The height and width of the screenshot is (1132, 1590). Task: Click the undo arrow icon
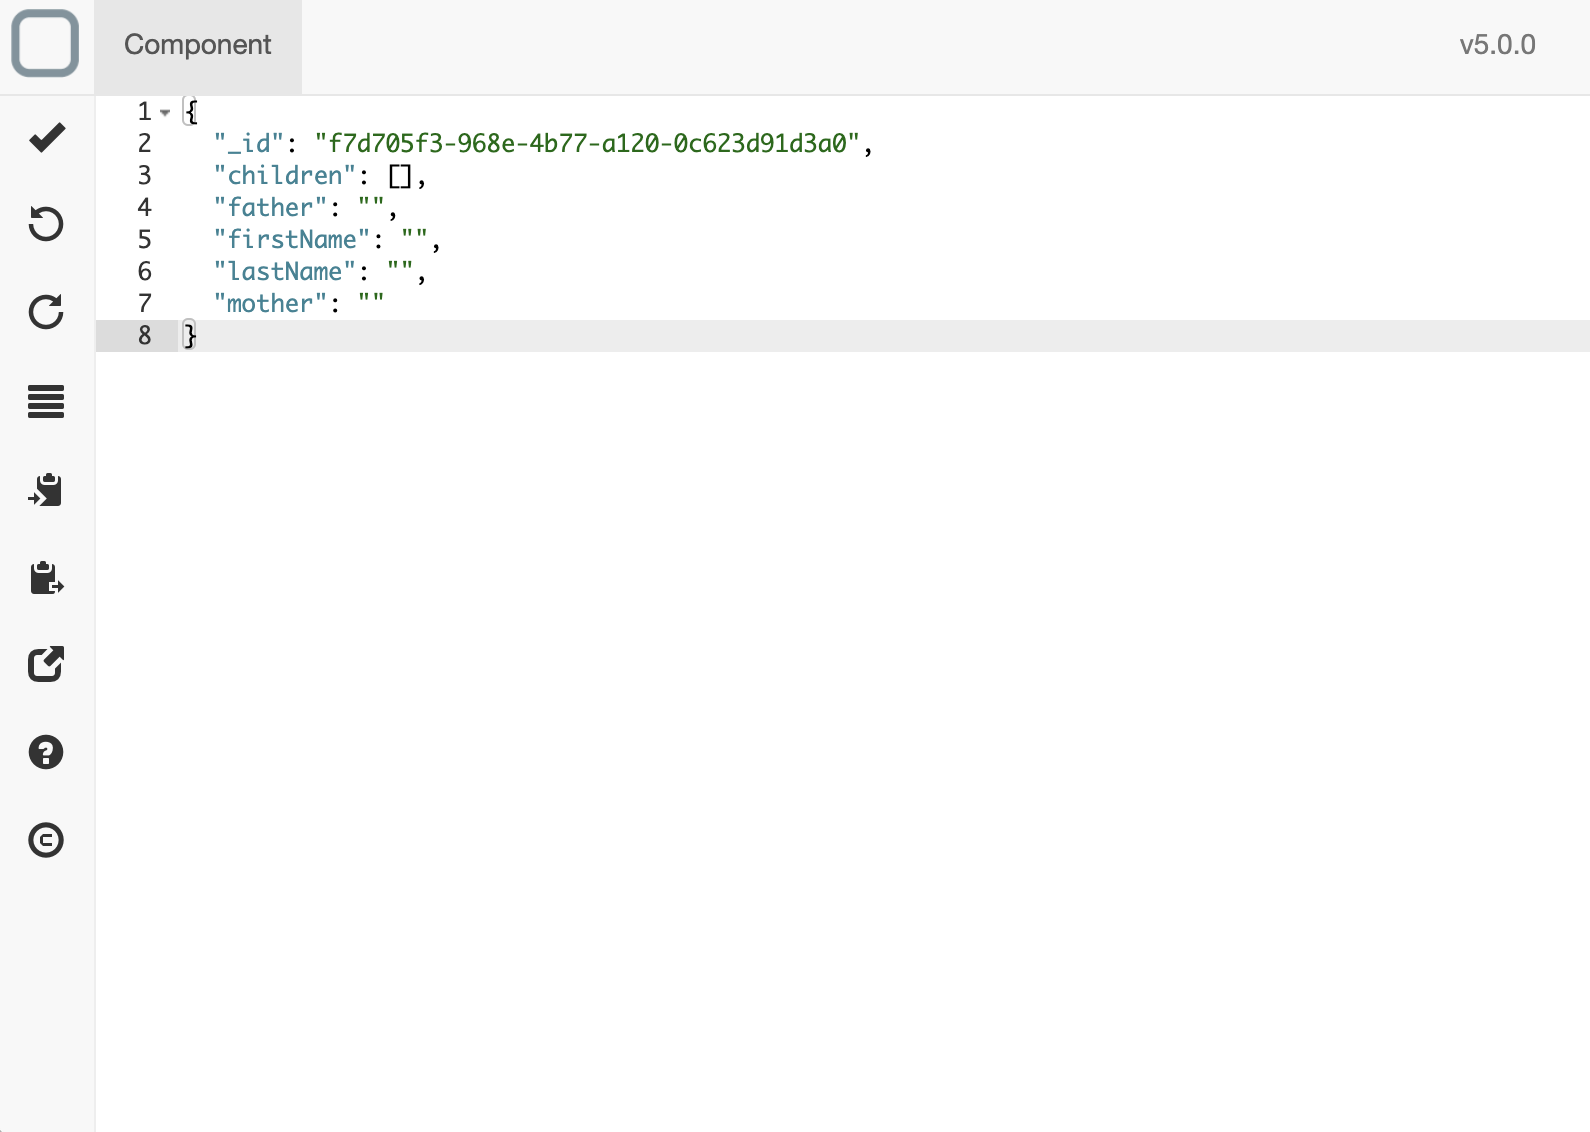coord(46,224)
